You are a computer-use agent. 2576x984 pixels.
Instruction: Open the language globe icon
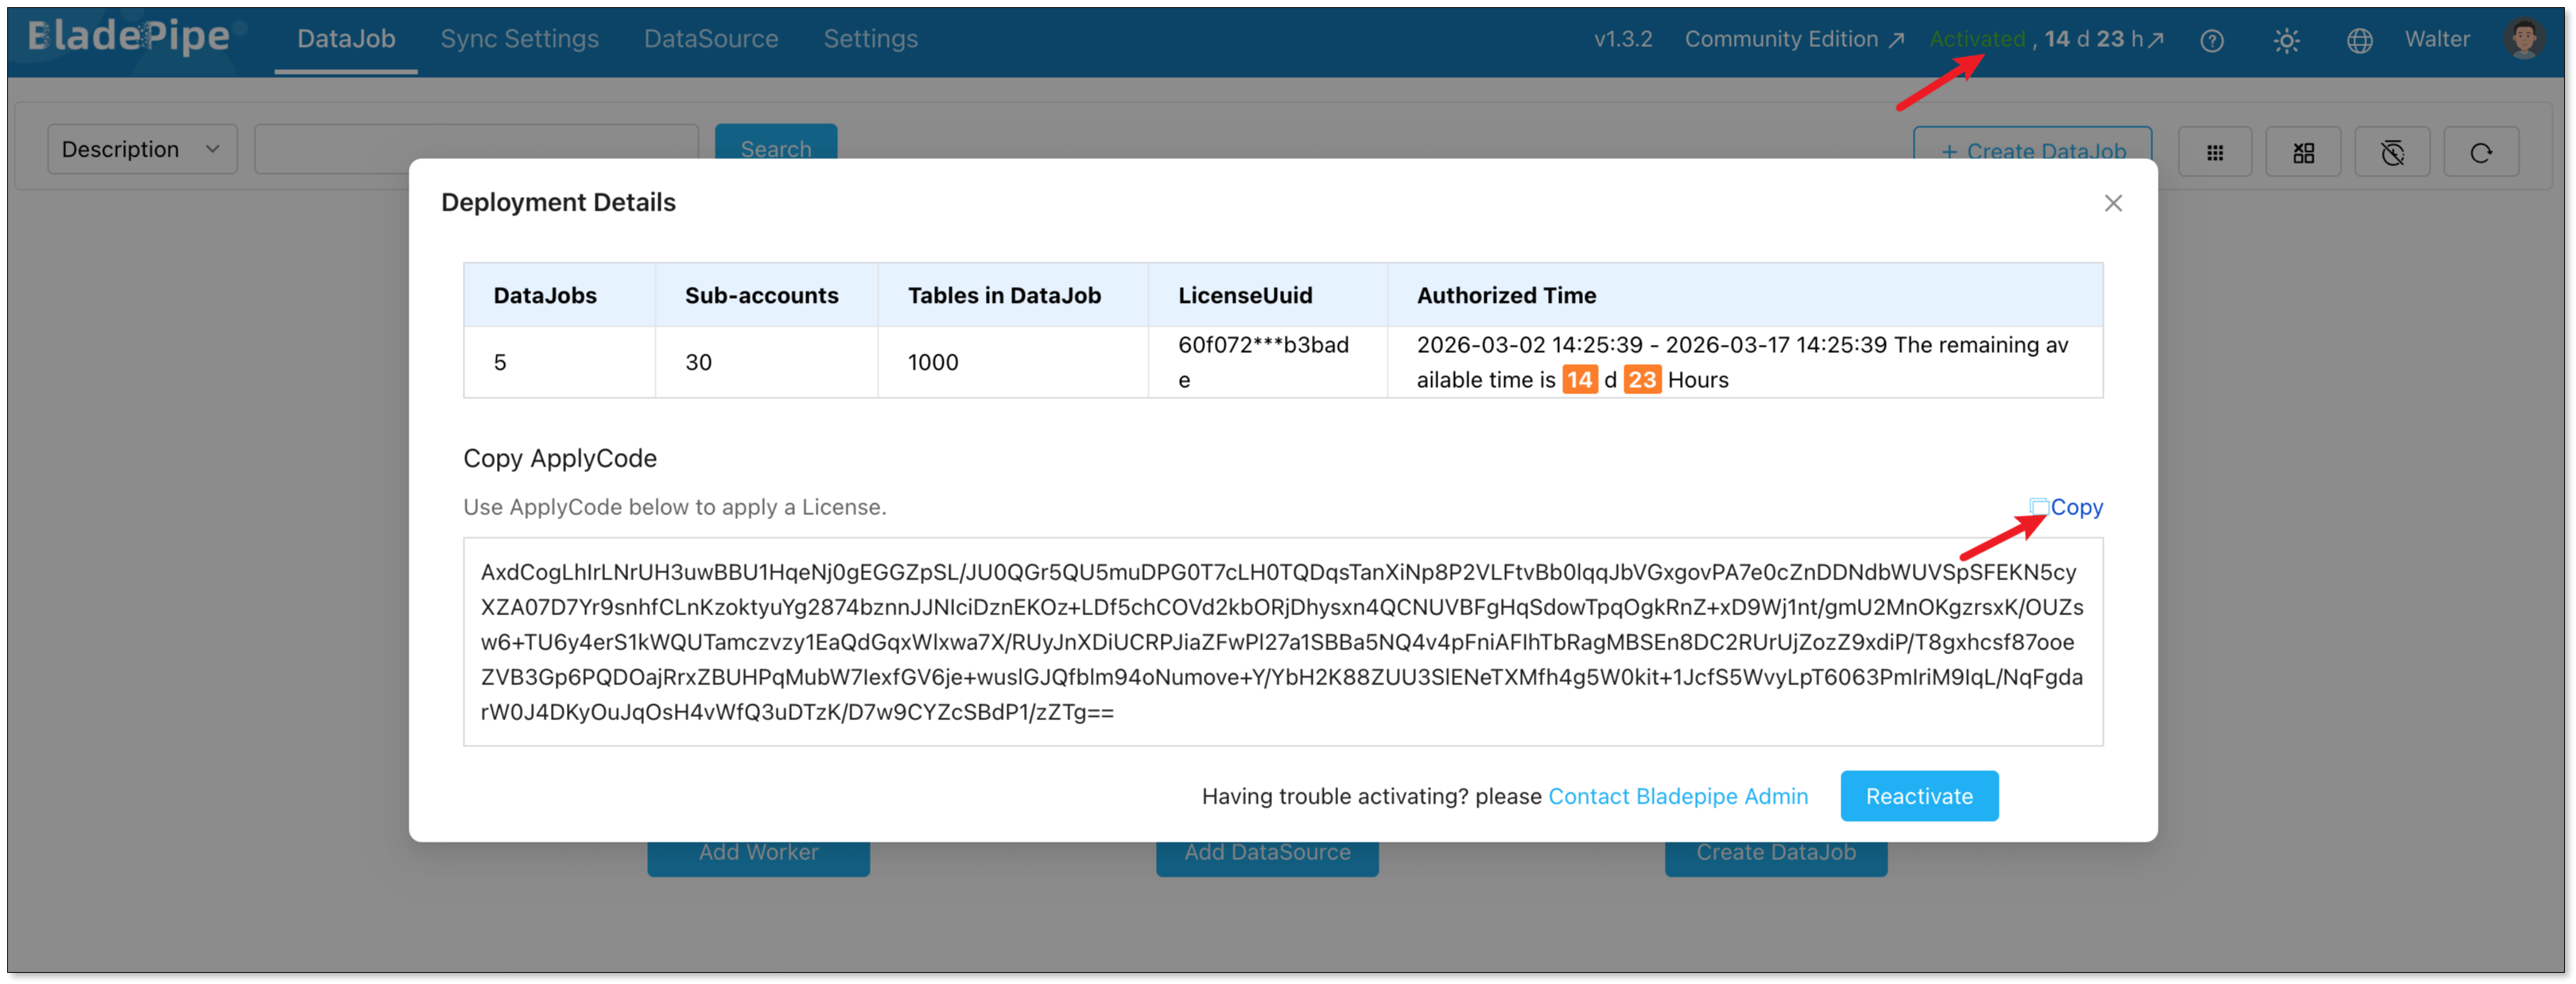[2359, 41]
